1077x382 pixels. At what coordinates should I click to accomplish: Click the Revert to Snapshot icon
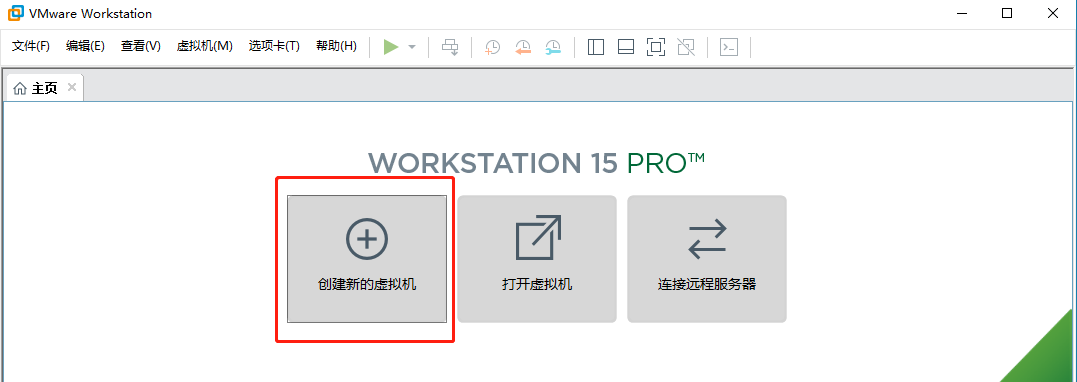(523, 47)
